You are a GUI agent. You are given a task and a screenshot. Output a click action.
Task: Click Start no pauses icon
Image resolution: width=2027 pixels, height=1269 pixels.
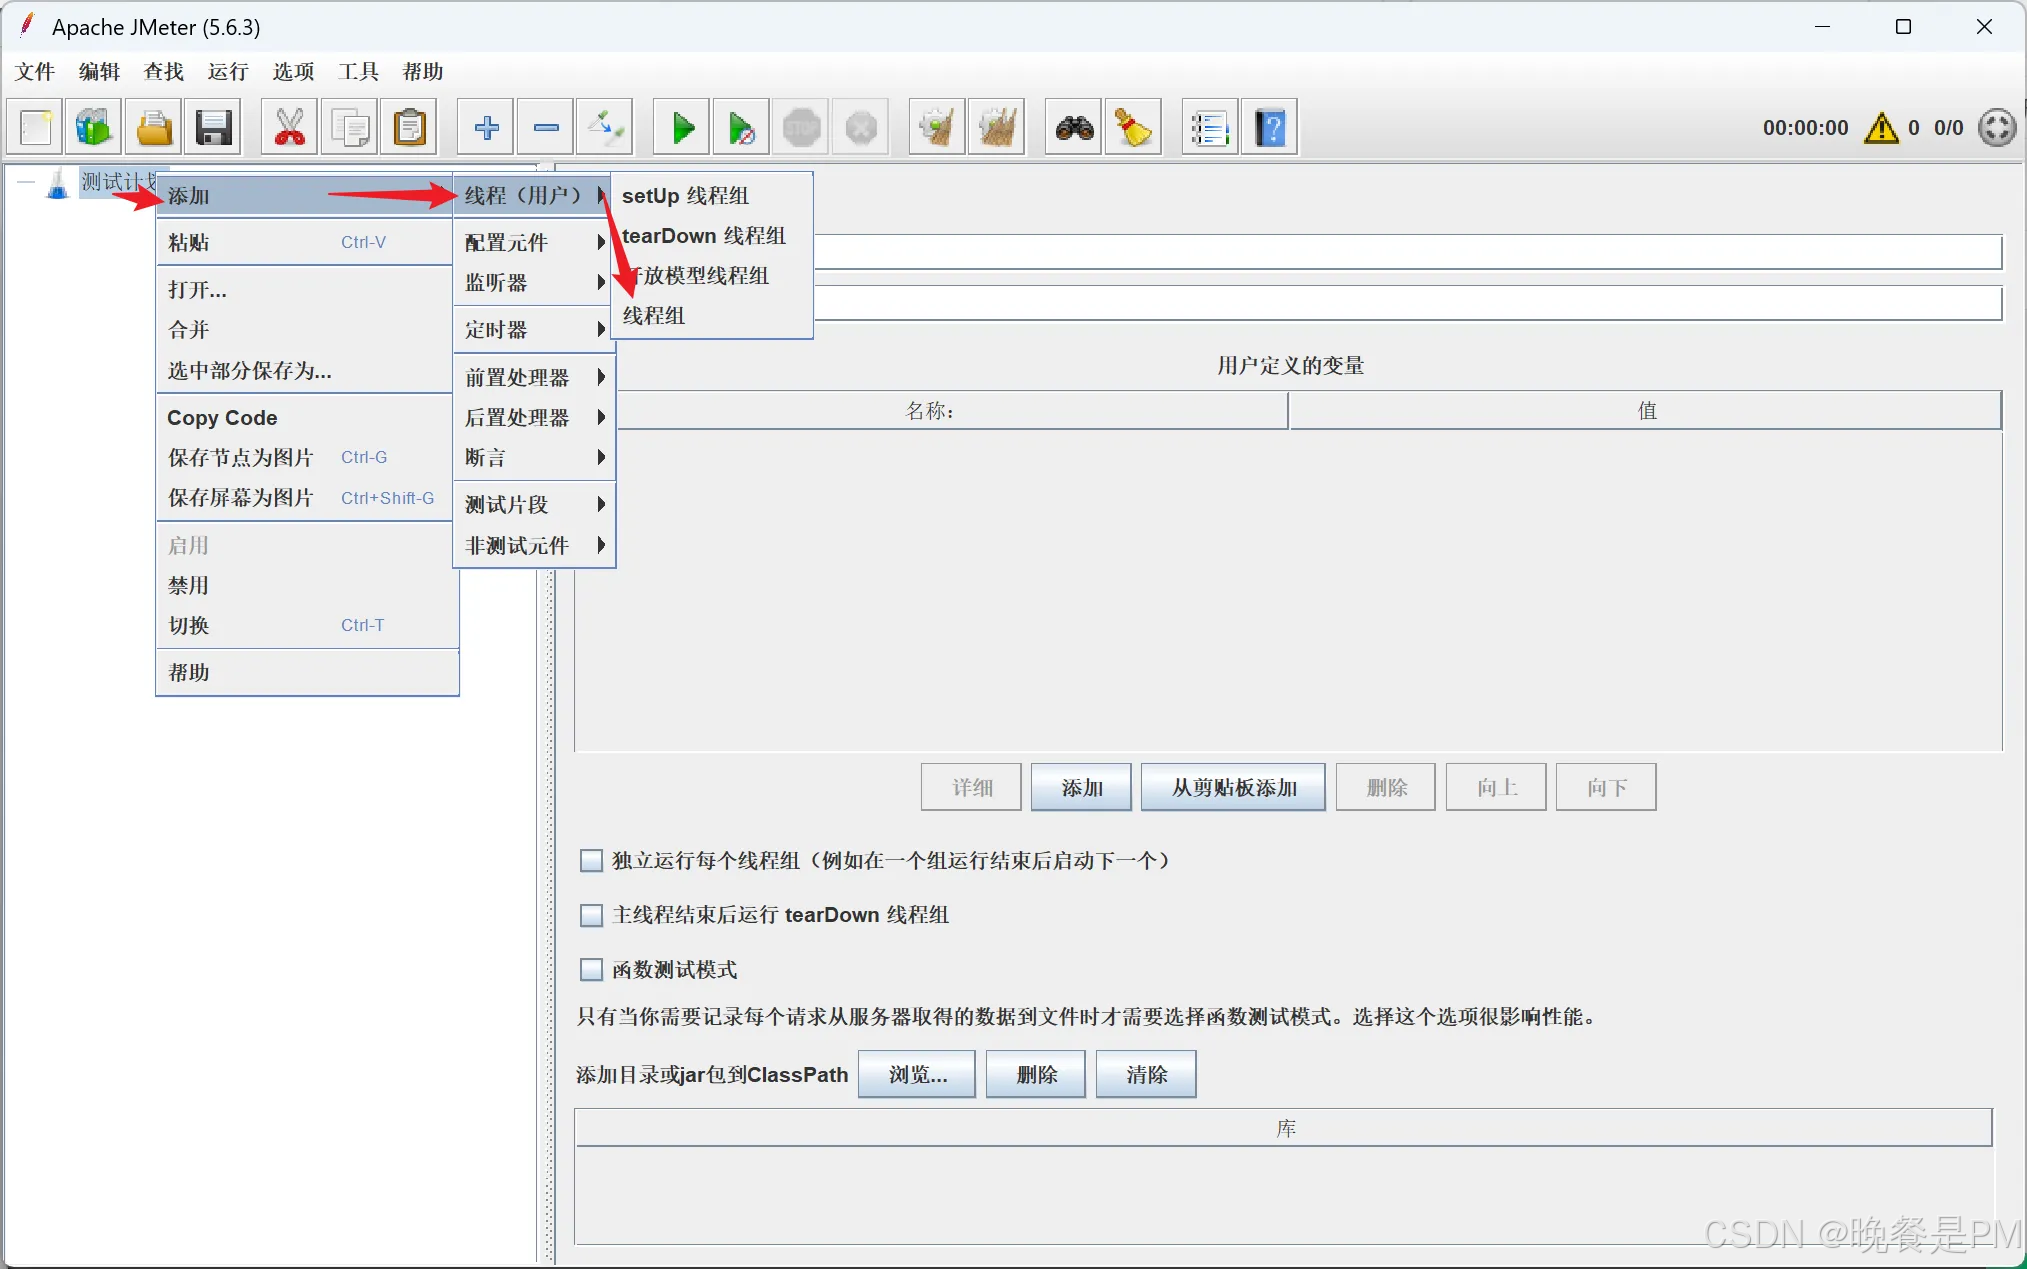pos(742,128)
